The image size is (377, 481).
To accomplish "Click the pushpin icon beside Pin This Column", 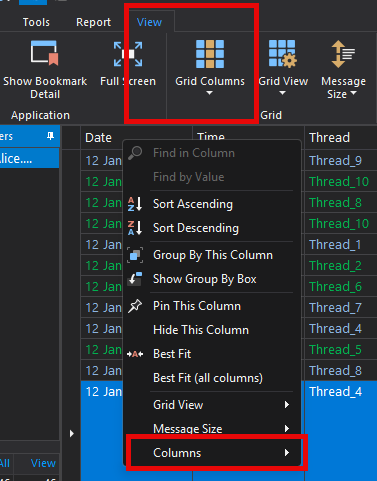I will coord(135,306).
